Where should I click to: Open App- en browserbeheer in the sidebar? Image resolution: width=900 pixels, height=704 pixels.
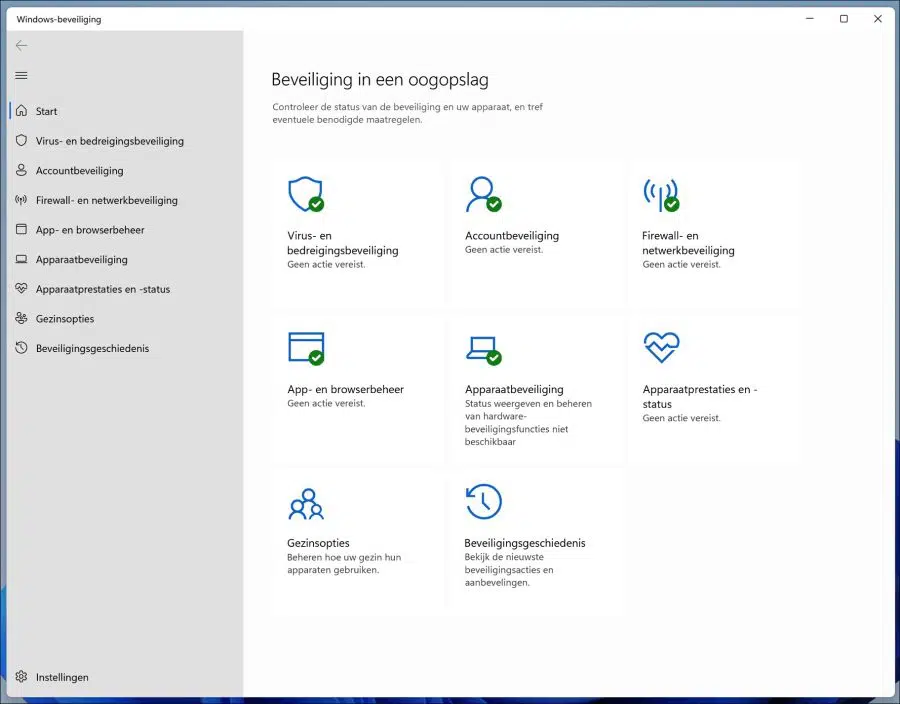click(126, 230)
